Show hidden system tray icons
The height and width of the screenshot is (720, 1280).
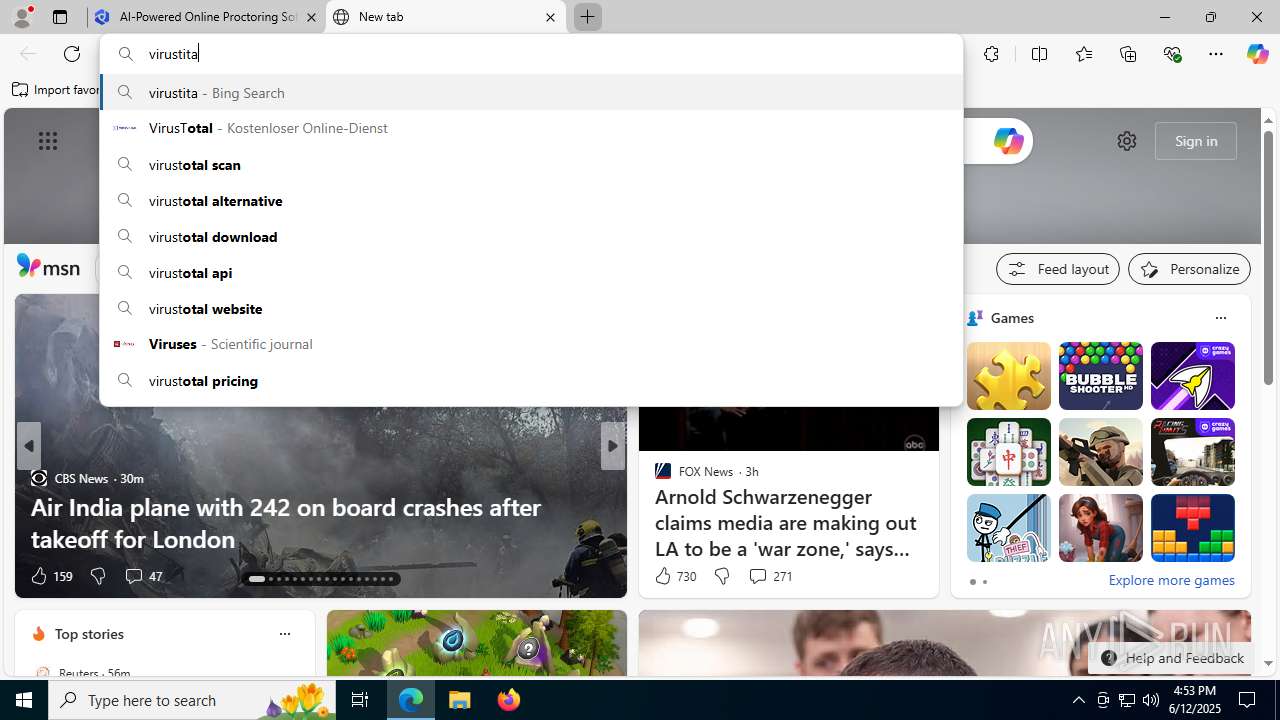[1078, 700]
